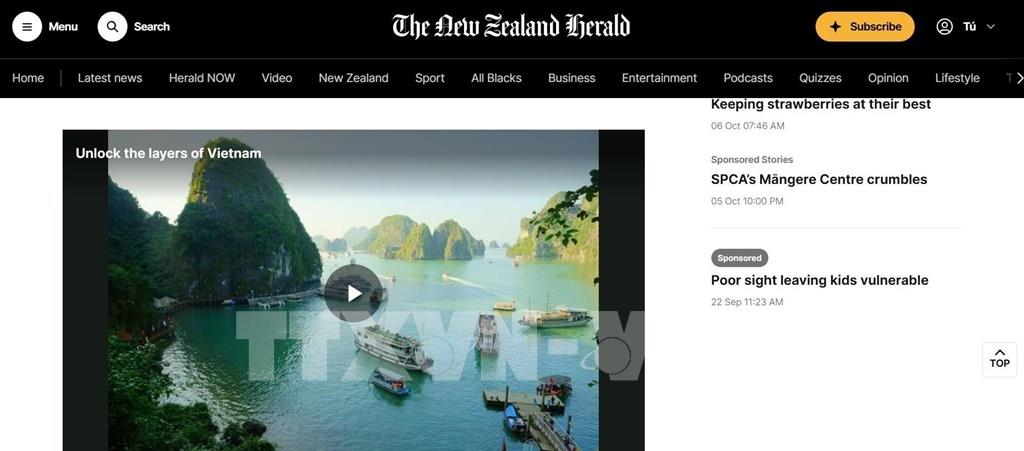Open the Quizzes menu item

(820, 78)
